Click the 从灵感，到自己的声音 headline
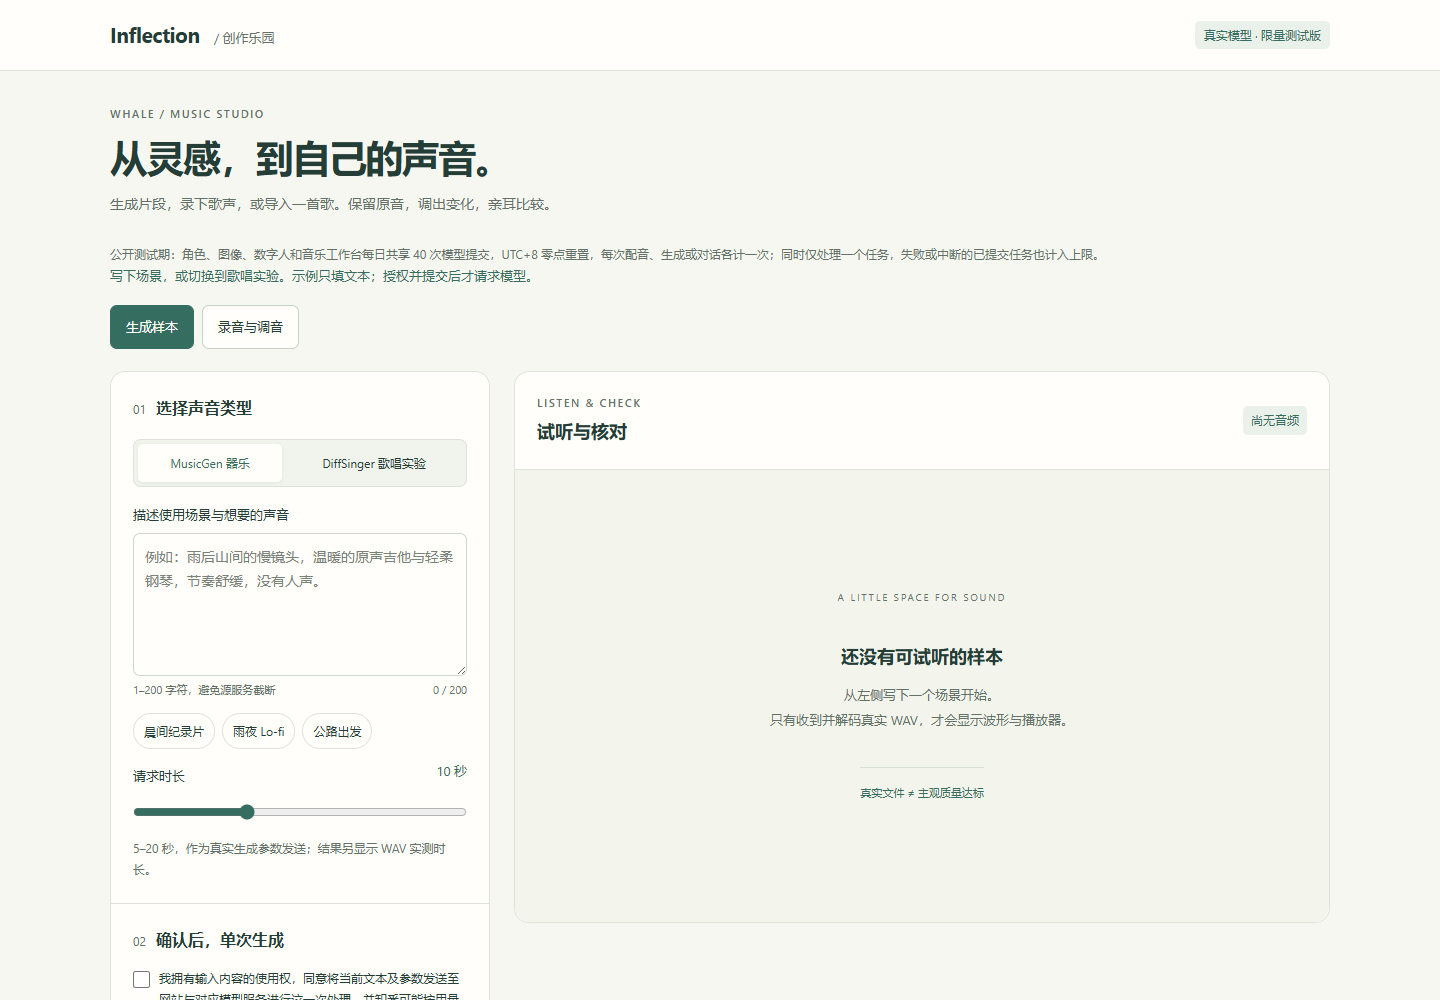1440x1000 pixels. click(302, 159)
